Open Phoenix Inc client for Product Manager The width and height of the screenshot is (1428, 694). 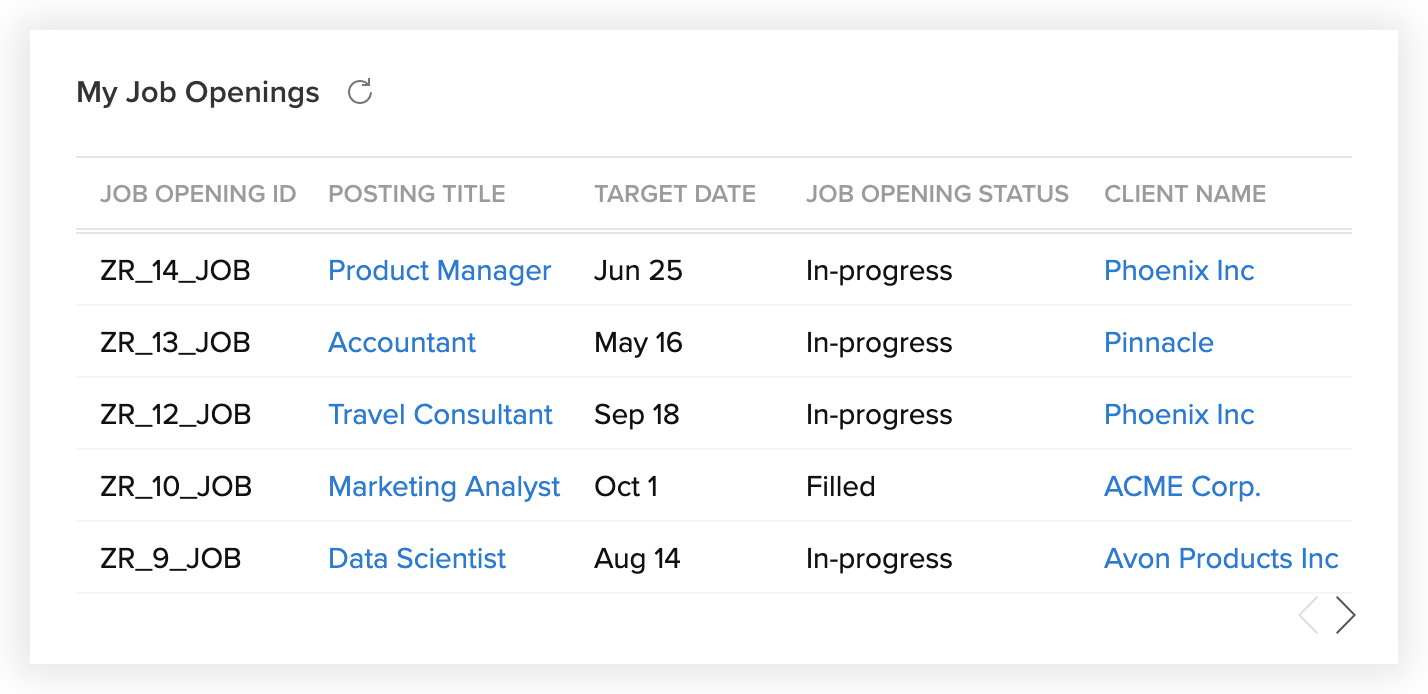(x=1179, y=271)
